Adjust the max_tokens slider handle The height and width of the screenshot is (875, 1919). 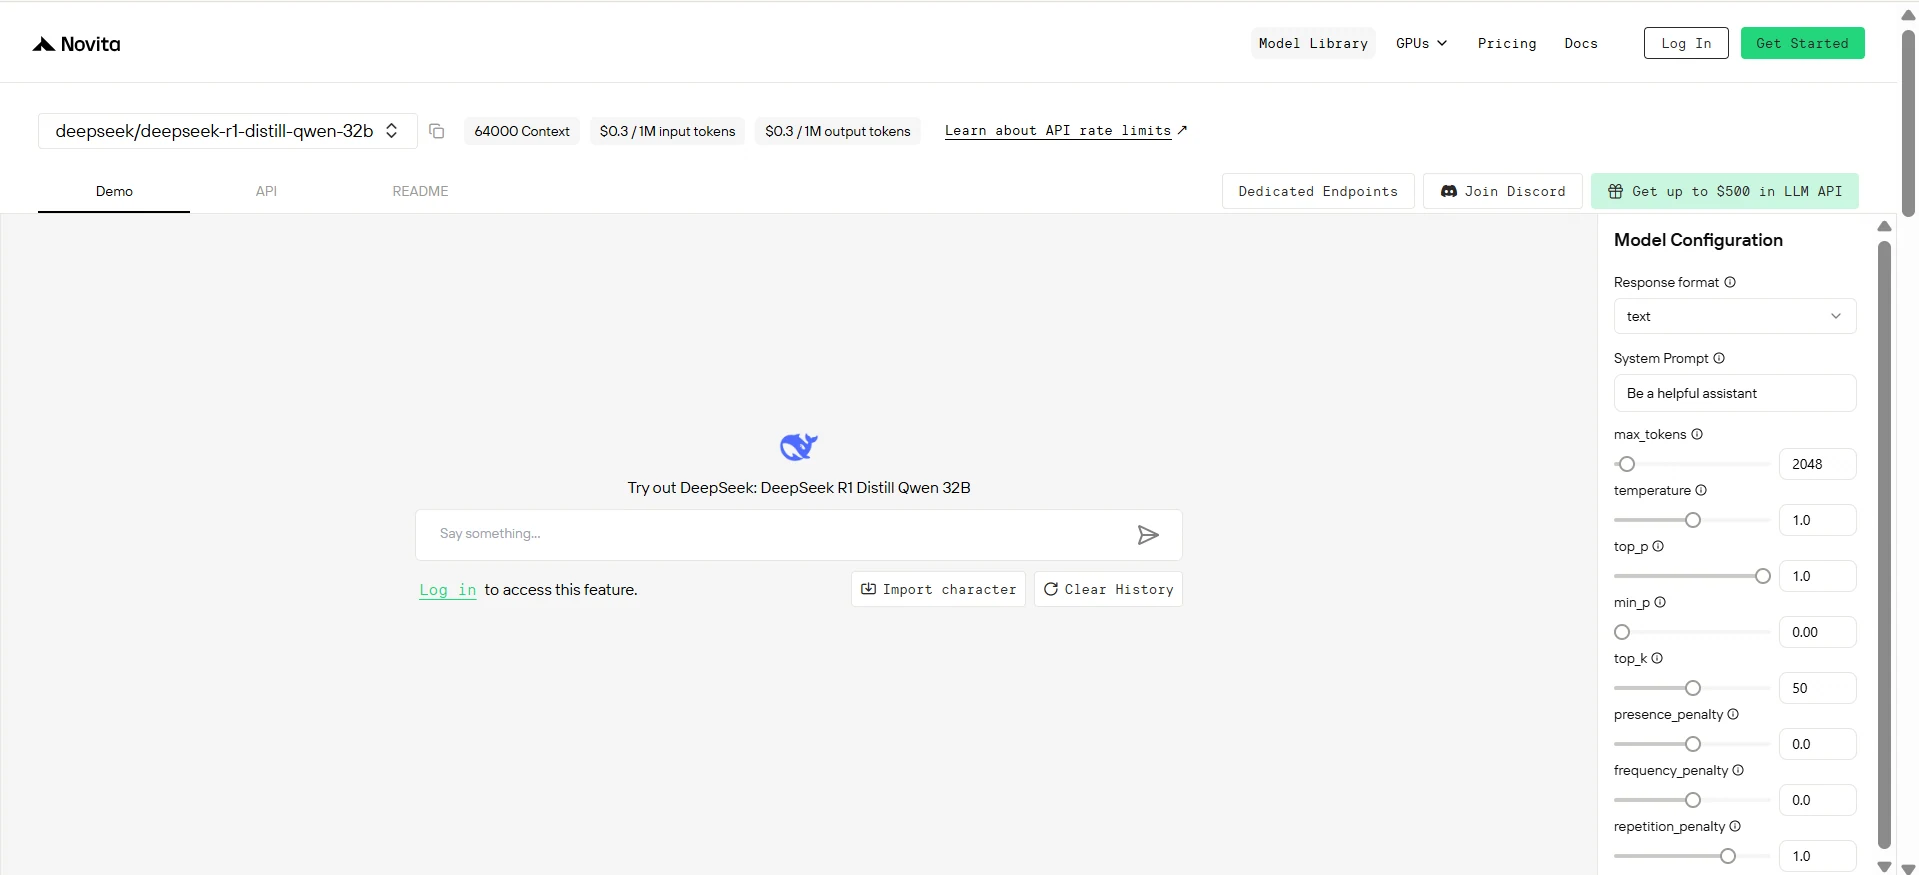click(1627, 464)
